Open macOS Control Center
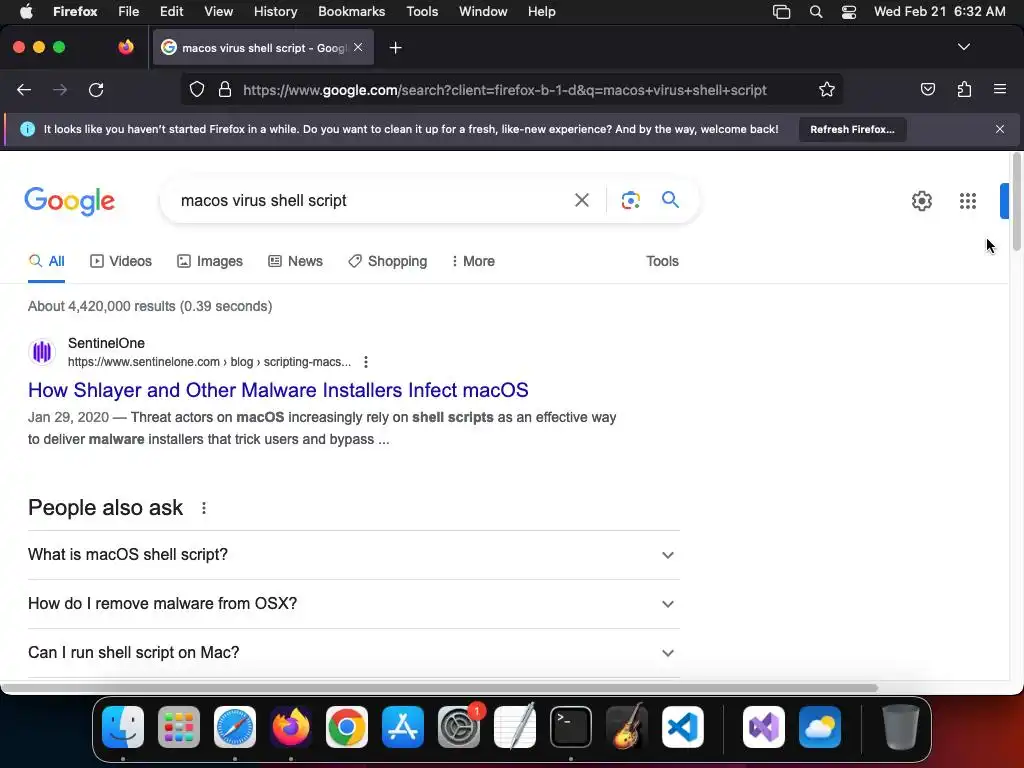1024x768 pixels. (x=849, y=12)
